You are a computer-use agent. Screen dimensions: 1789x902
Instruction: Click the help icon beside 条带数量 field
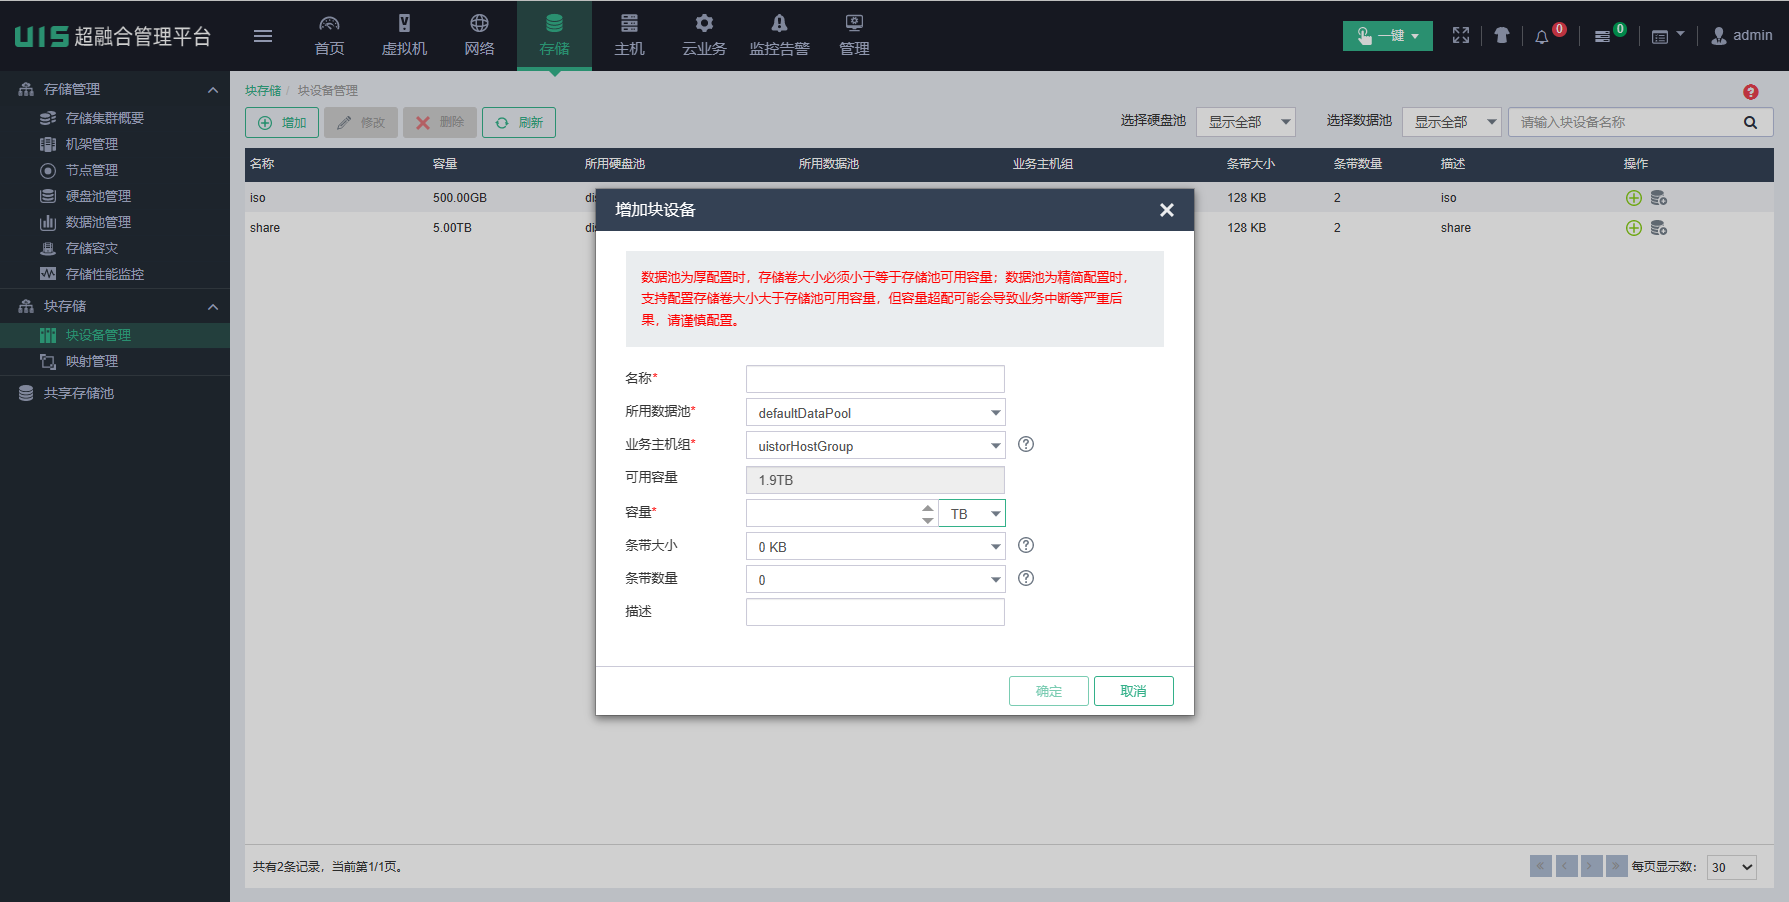click(1026, 579)
